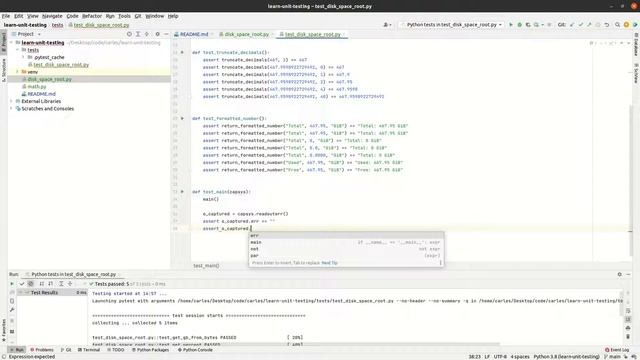640x360 pixels.
Task: Click the UTF-8 encoding in the status bar
Action: click(x=500, y=357)
